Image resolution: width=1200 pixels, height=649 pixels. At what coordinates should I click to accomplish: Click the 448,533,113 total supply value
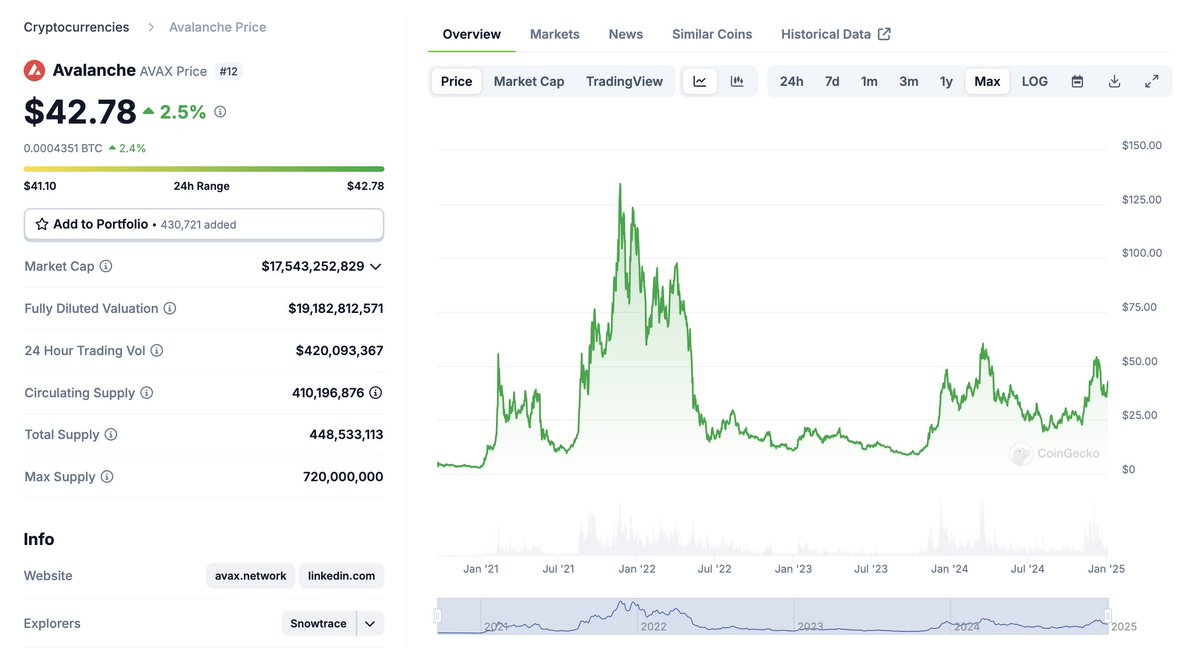(346, 435)
